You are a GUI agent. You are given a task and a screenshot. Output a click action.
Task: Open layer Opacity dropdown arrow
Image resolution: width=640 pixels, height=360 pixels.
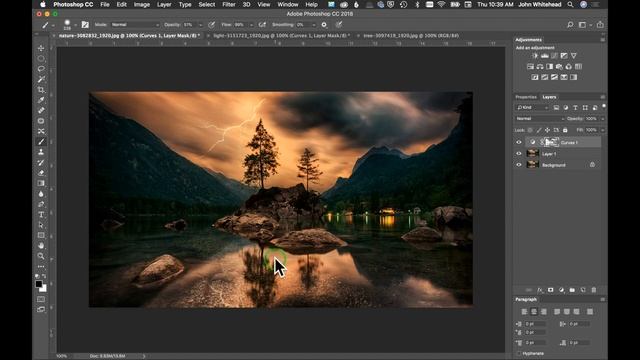[602, 119]
